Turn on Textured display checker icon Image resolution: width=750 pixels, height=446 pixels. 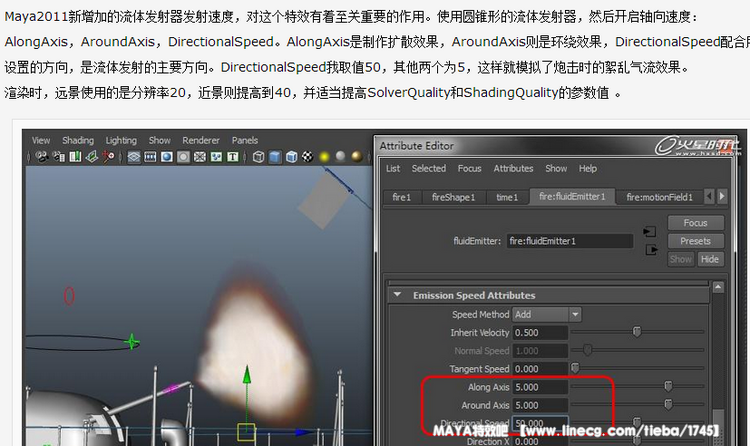[x=307, y=157]
